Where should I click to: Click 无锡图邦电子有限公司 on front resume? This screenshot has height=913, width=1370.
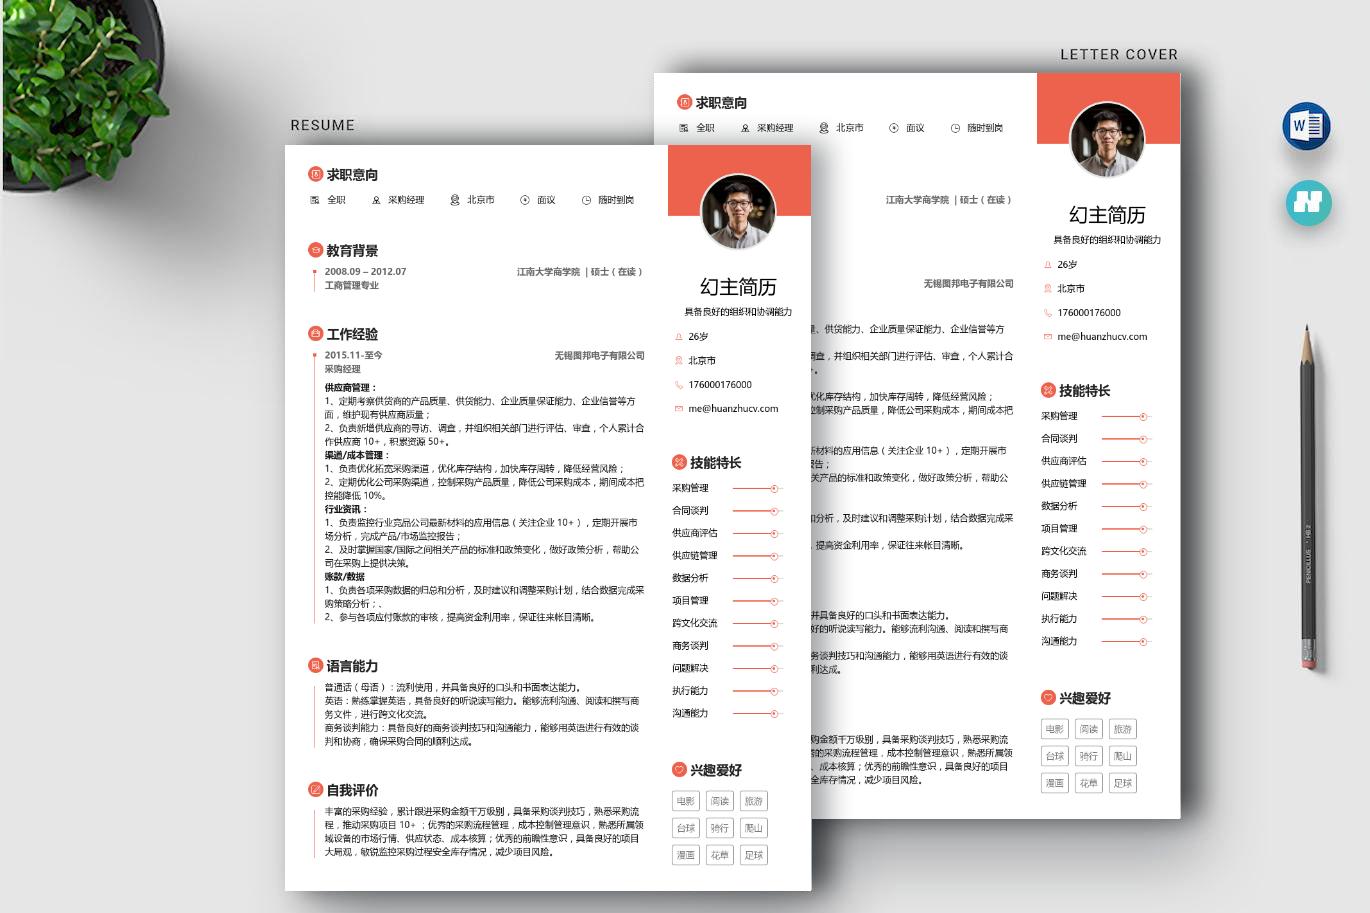pos(600,355)
